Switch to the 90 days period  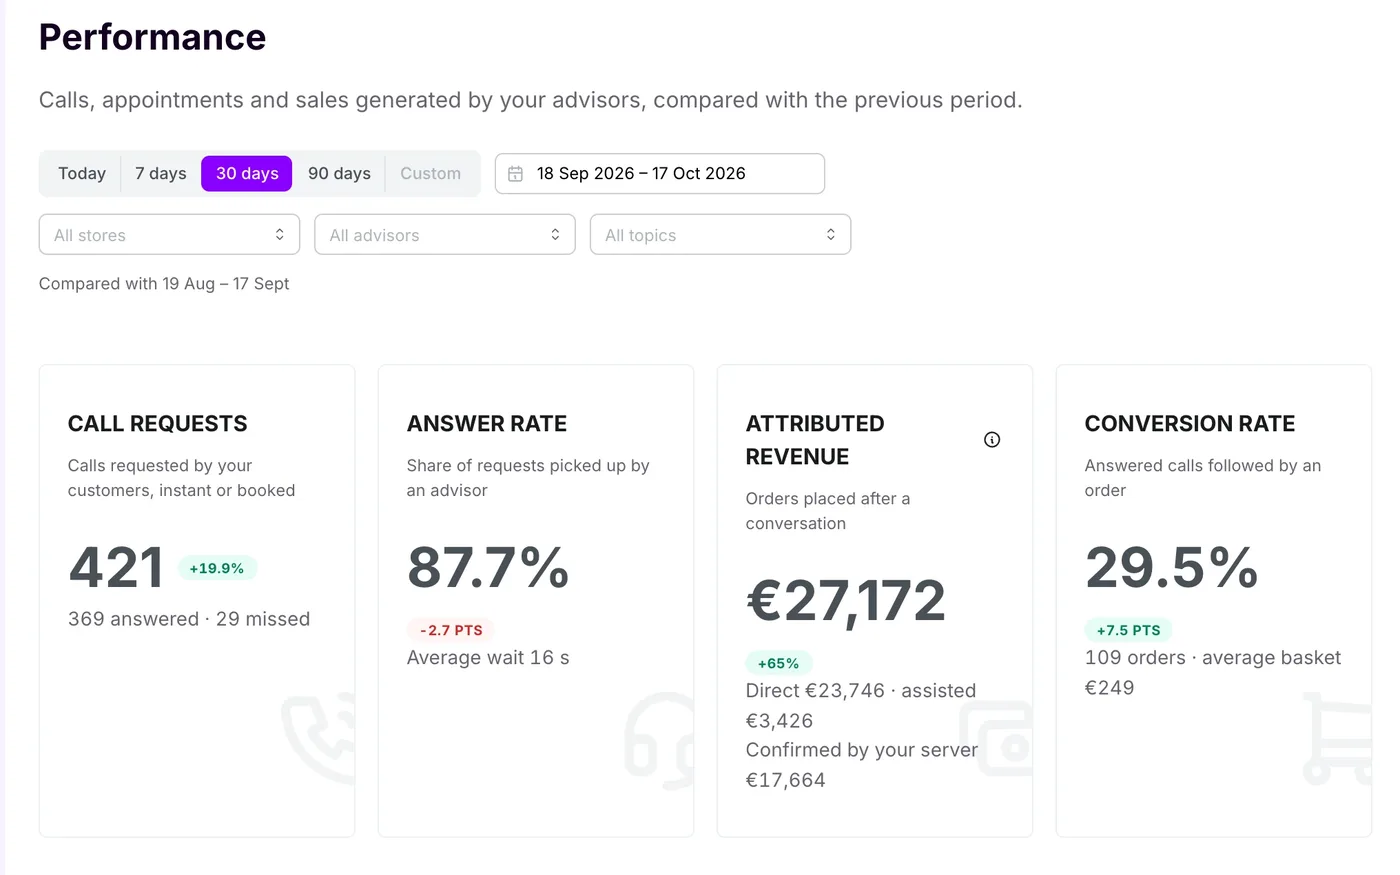[339, 173]
